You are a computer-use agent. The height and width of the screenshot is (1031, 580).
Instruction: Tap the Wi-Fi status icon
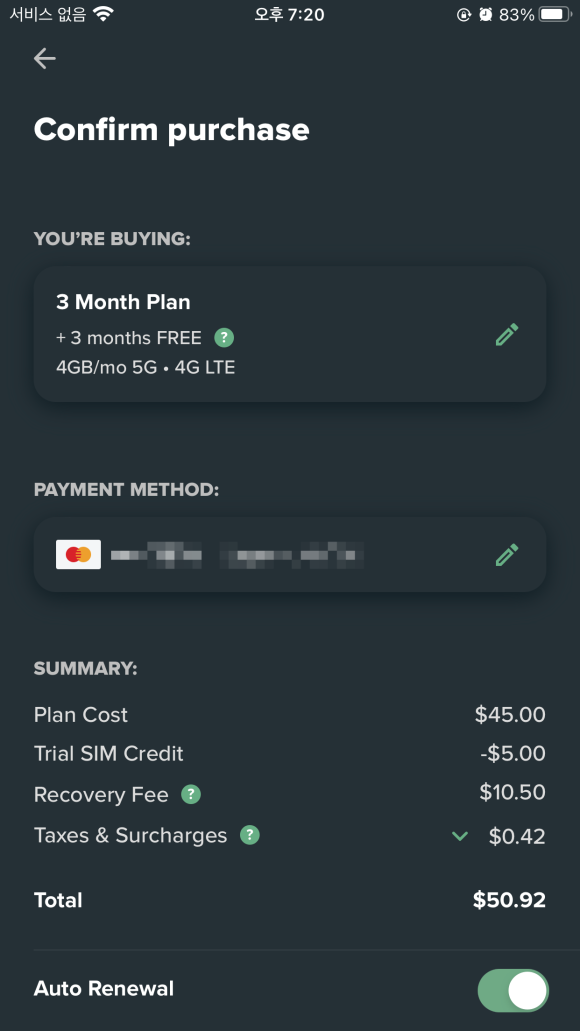click(x=104, y=14)
